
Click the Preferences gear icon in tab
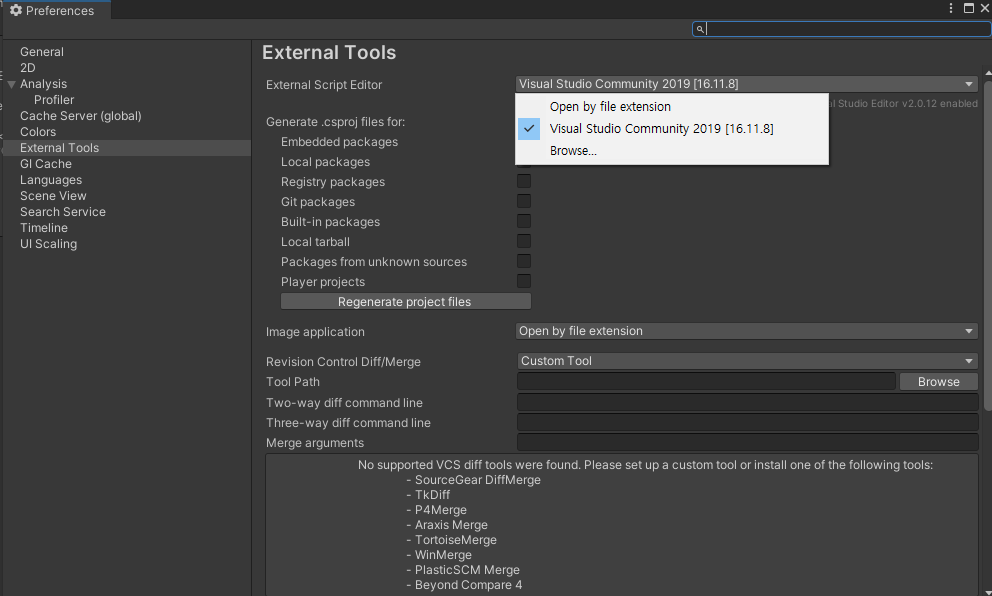click(16, 10)
